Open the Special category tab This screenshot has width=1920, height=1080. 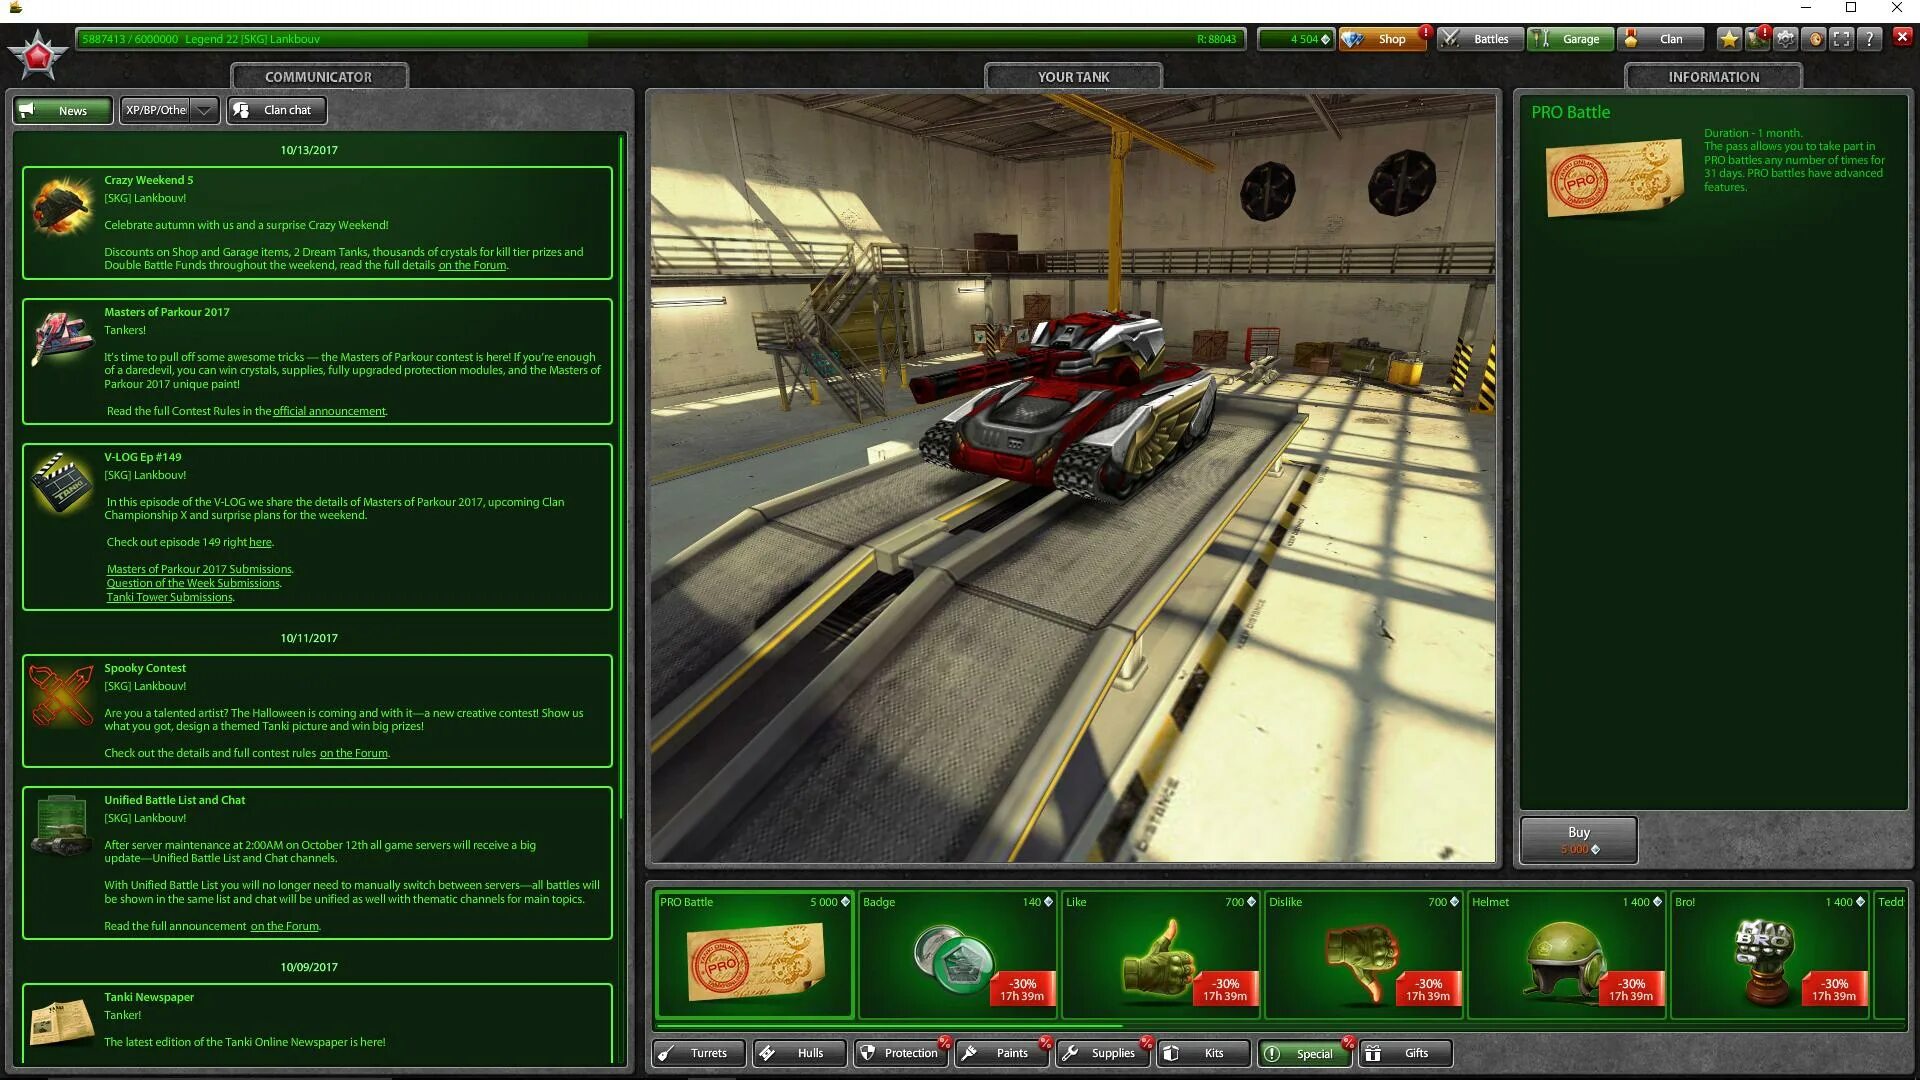click(1305, 1053)
